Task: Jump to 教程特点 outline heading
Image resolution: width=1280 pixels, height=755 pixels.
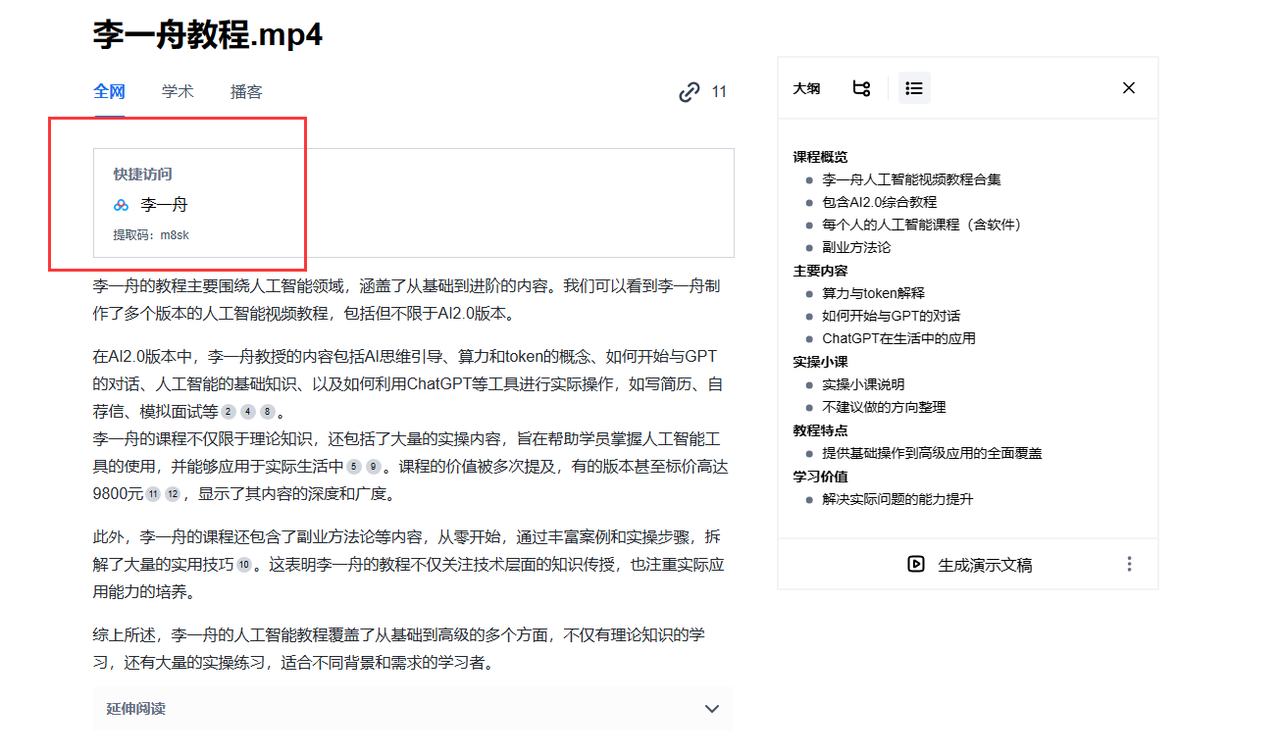Action: [x=820, y=430]
